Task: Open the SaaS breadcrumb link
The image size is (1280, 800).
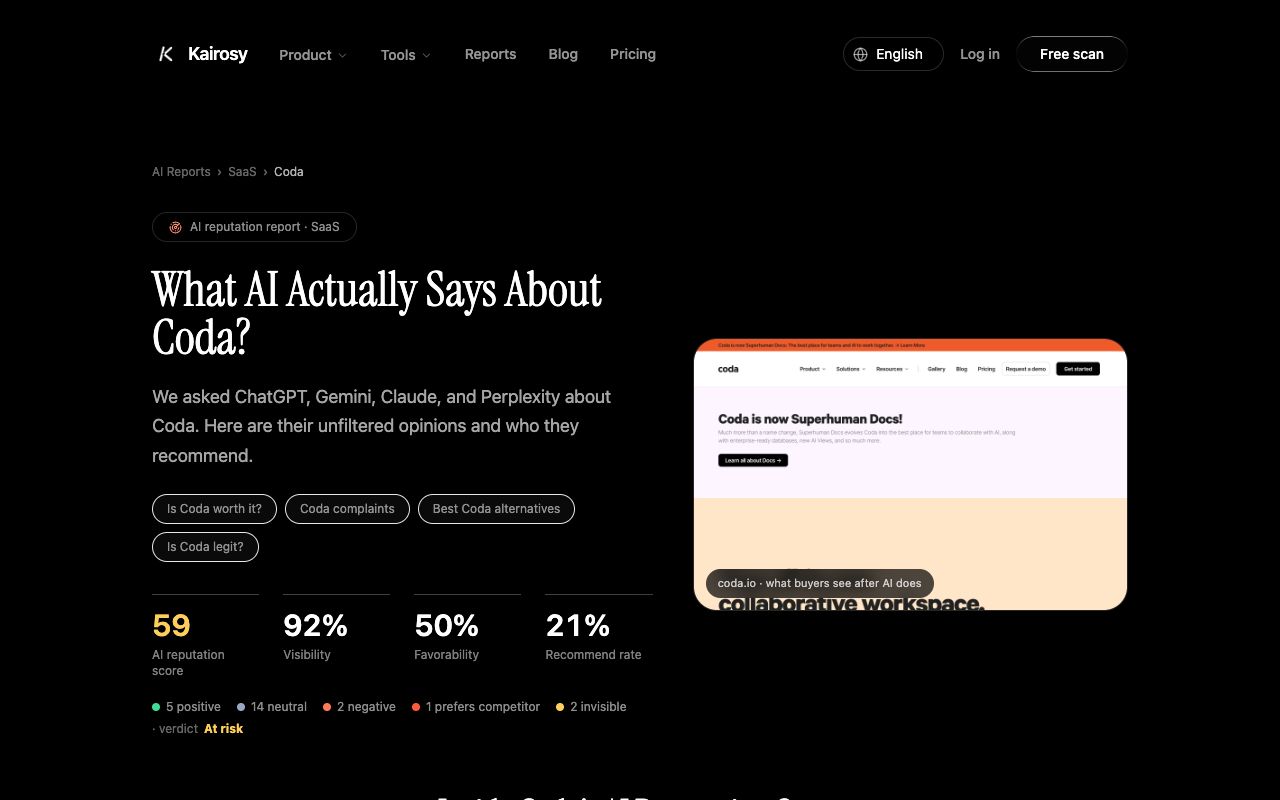Action: 242,172
